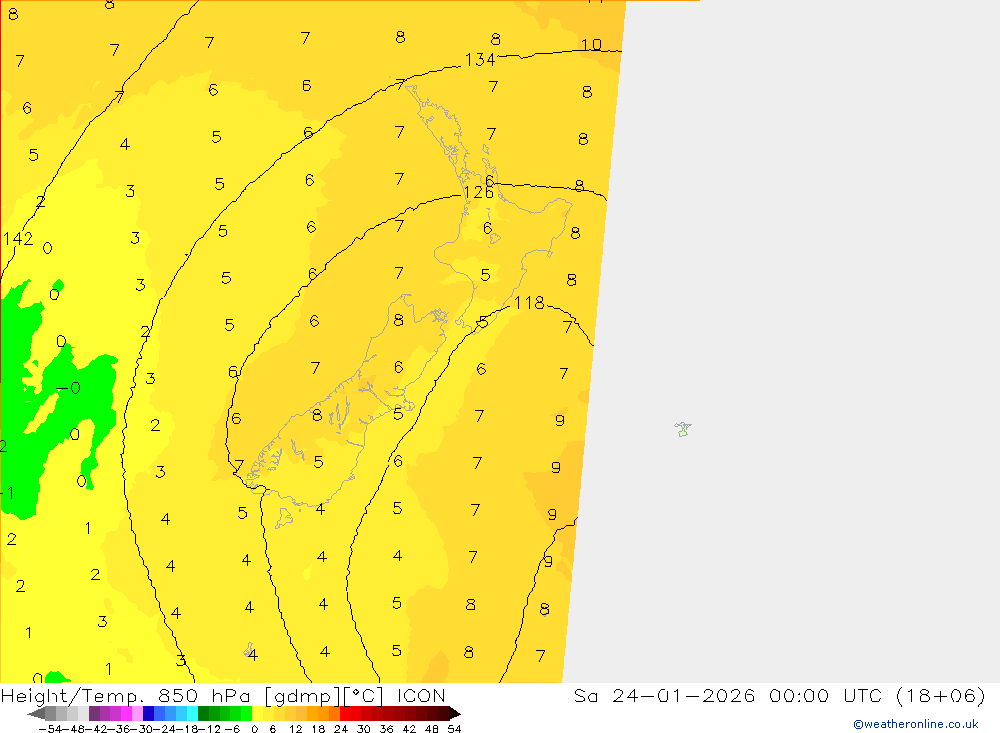
Task: Click the '0' legend scale value
Action: point(254,729)
